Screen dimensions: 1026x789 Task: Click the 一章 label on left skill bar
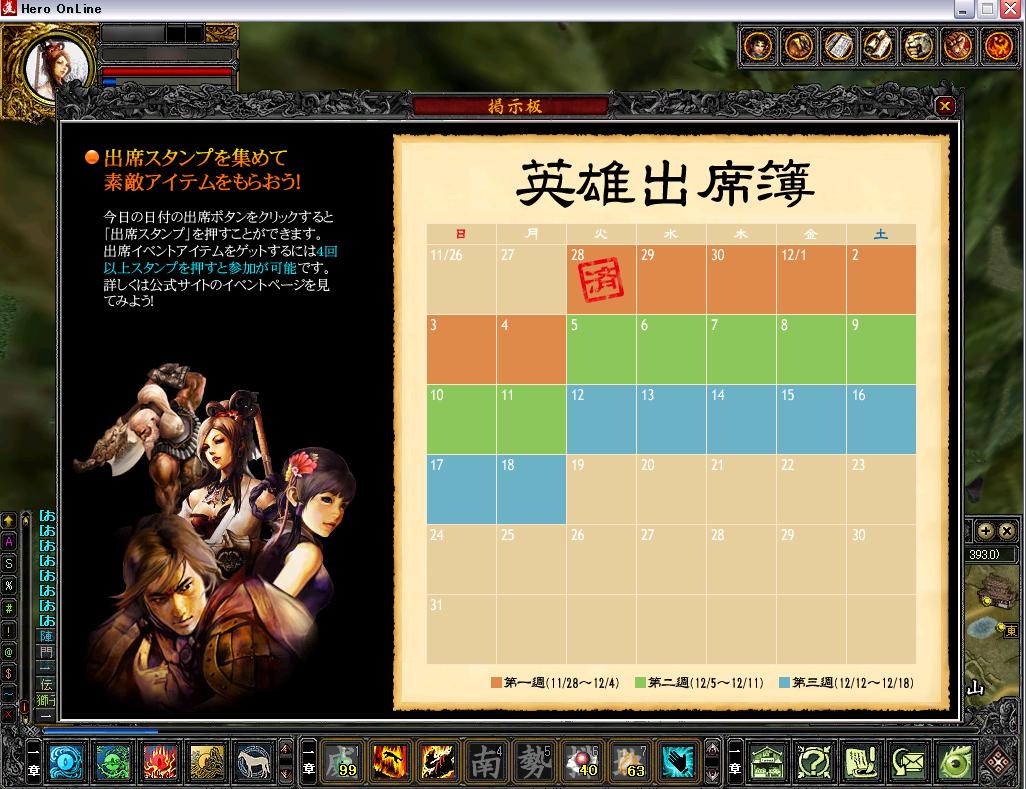point(33,762)
